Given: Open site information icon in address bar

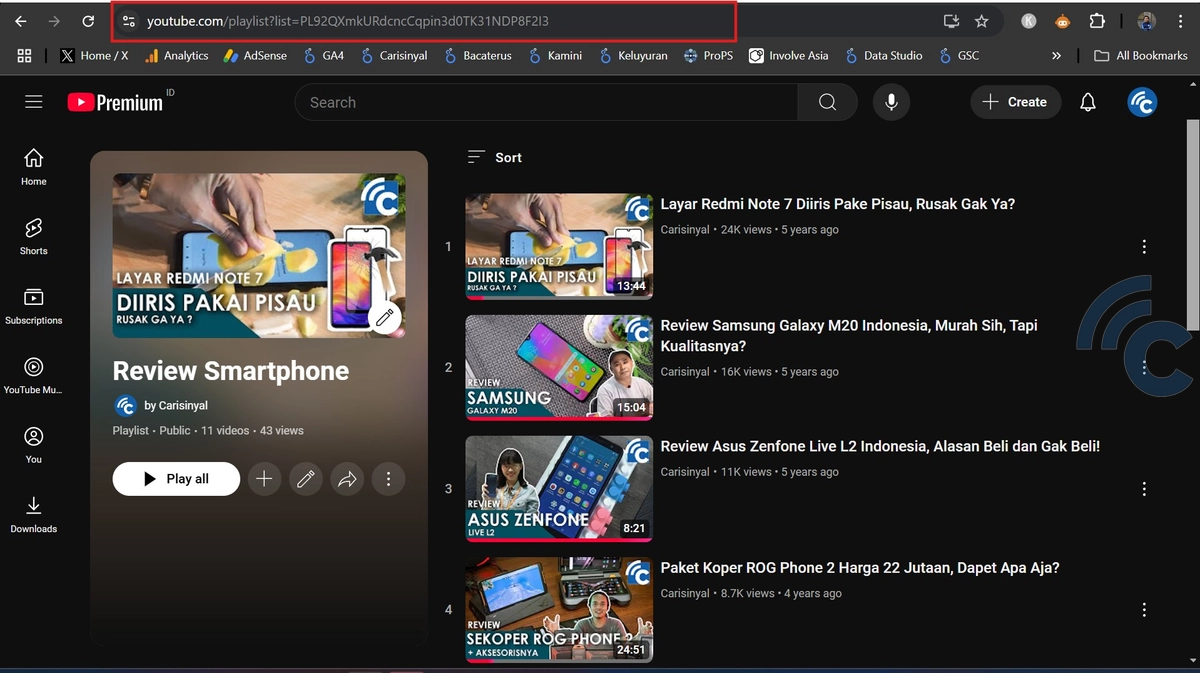Looking at the screenshot, I should coord(127,21).
